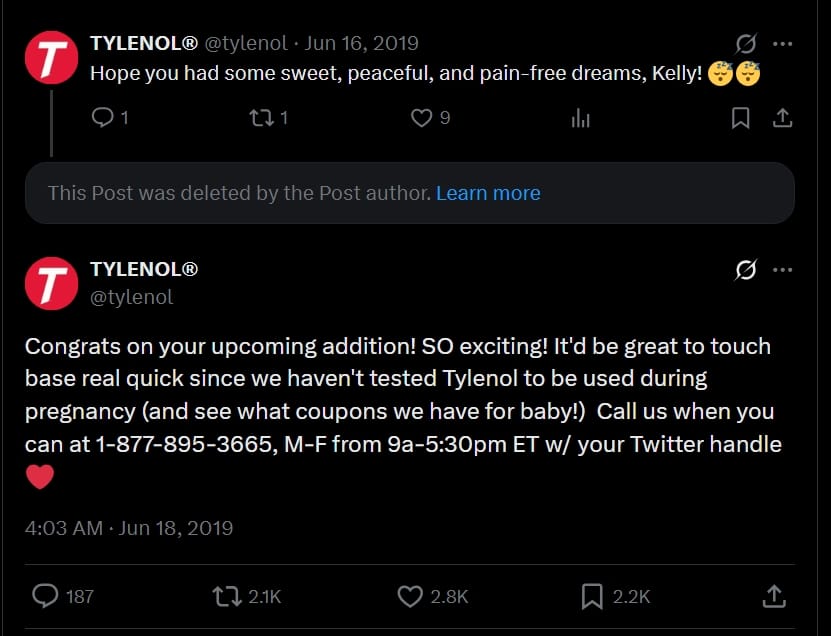Open more options on the Jun 16 post
Image resolution: width=831 pixels, height=636 pixels.
[783, 44]
